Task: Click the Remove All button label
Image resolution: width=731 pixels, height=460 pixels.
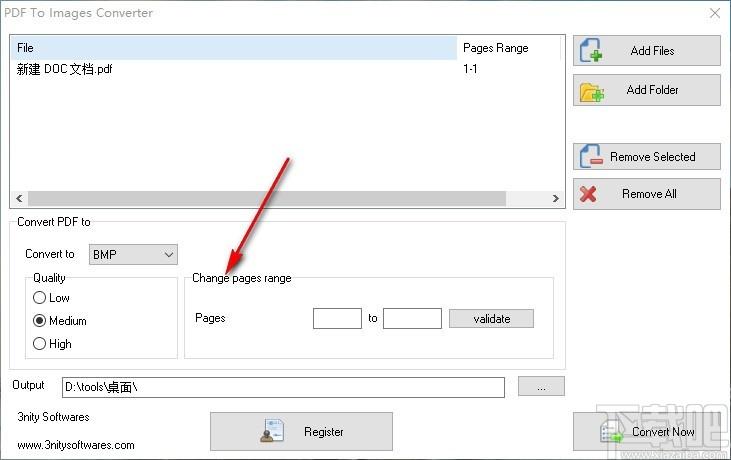Action: tap(649, 194)
